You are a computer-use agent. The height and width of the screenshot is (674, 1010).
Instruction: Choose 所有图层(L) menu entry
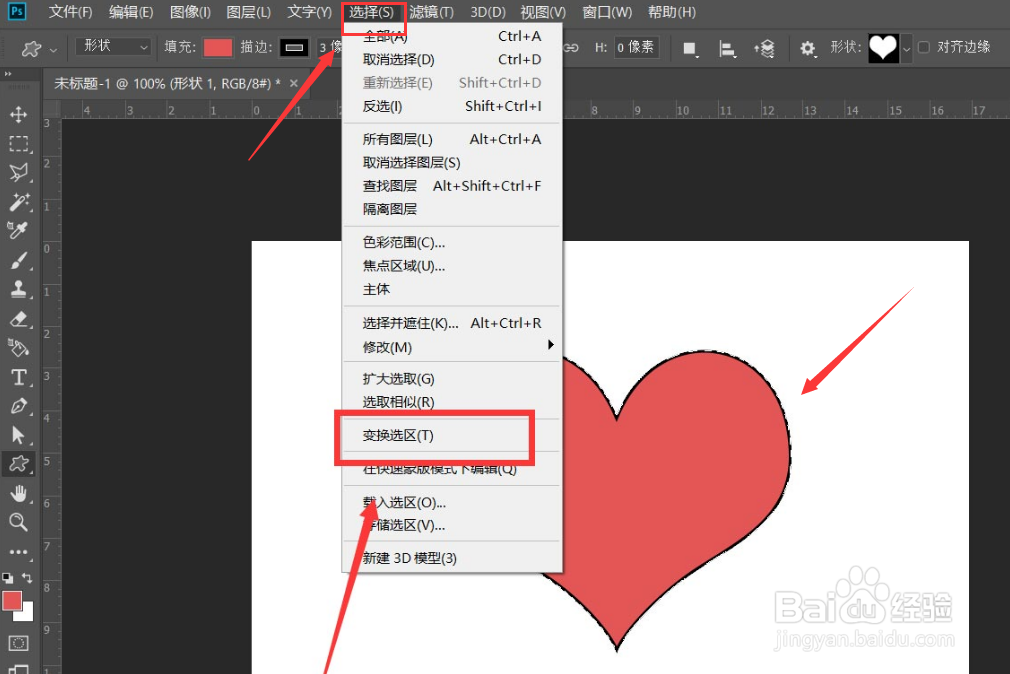pos(452,139)
